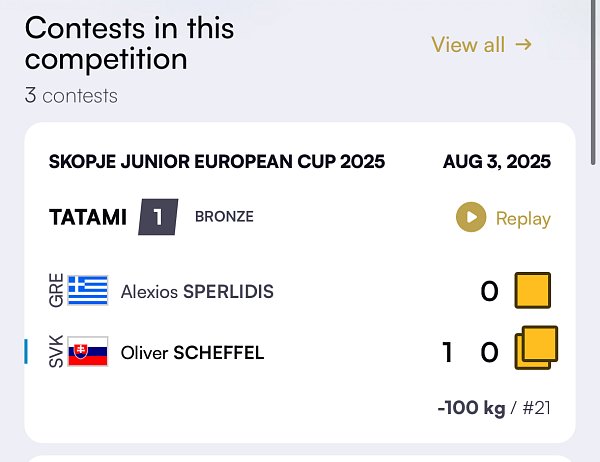
Task: Select Alexios SPERLIDIS's single yellow penalty card
Action: 533,290
